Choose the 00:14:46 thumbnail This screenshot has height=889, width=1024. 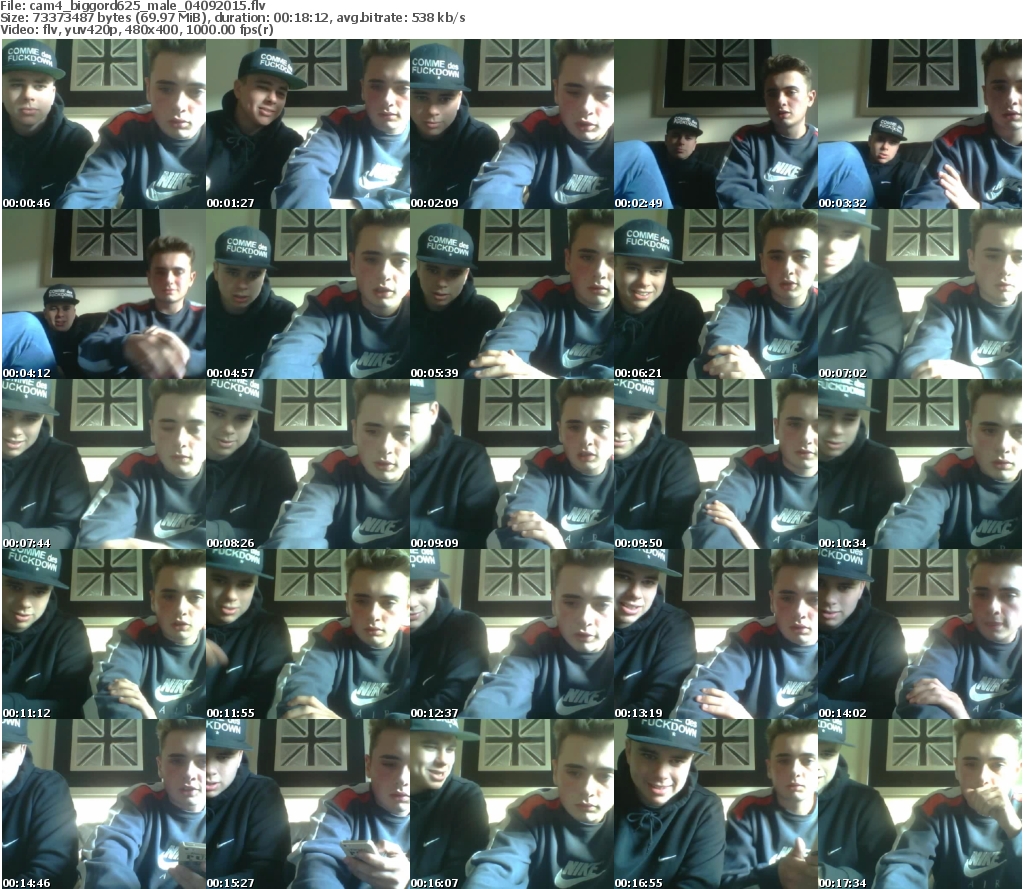pyautogui.click(x=104, y=803)
